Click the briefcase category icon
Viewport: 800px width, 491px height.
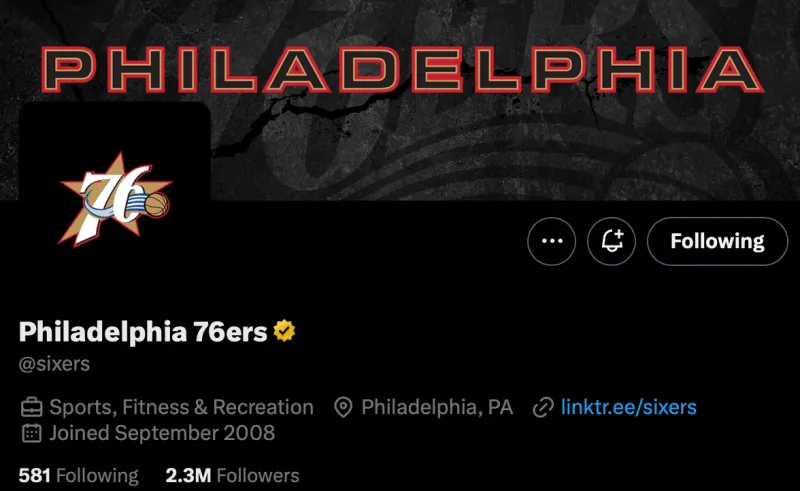pos(31,407)
